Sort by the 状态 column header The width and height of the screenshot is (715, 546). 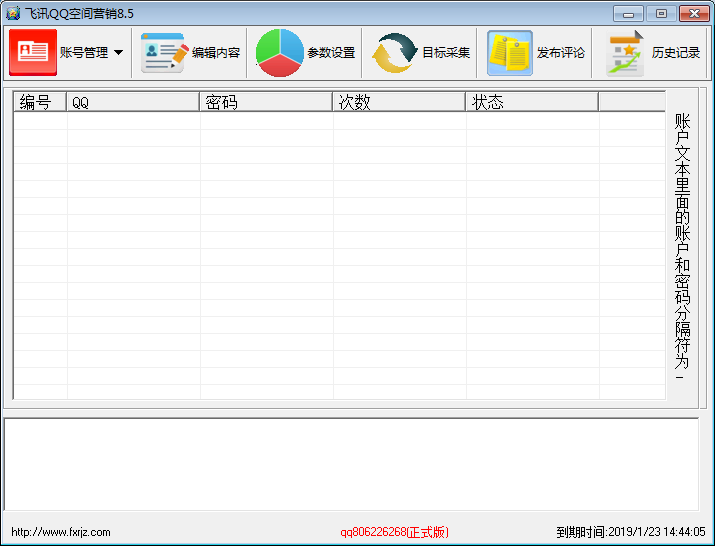(532, 102)
